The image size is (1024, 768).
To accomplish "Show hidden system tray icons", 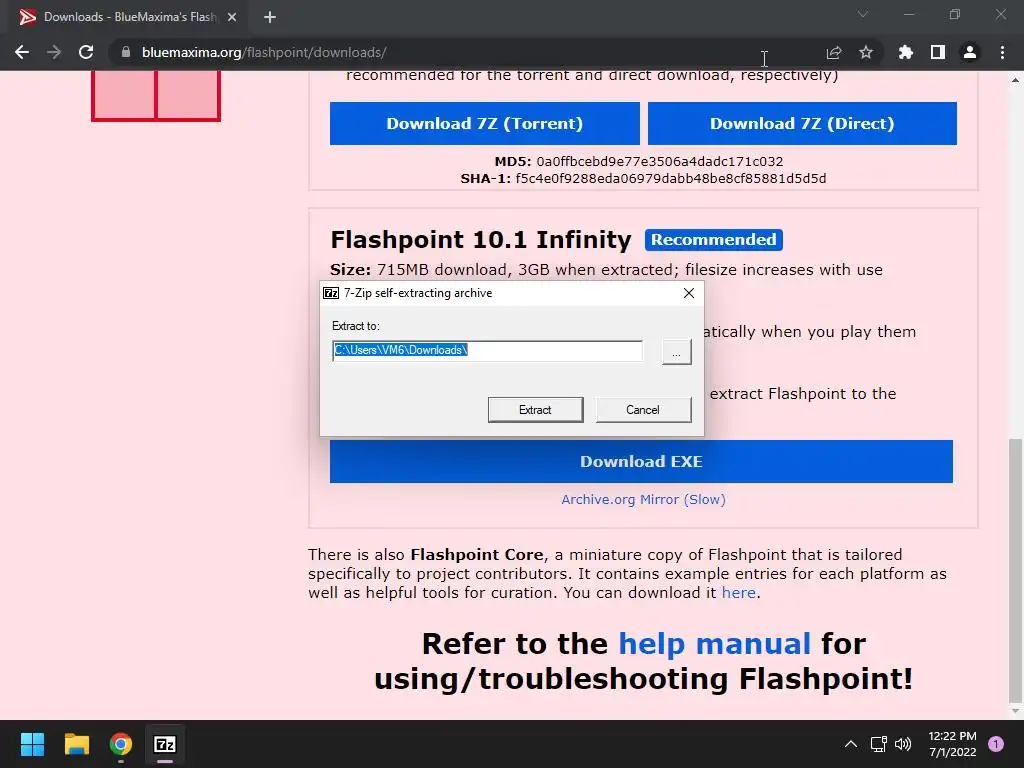I will (850, 744).
